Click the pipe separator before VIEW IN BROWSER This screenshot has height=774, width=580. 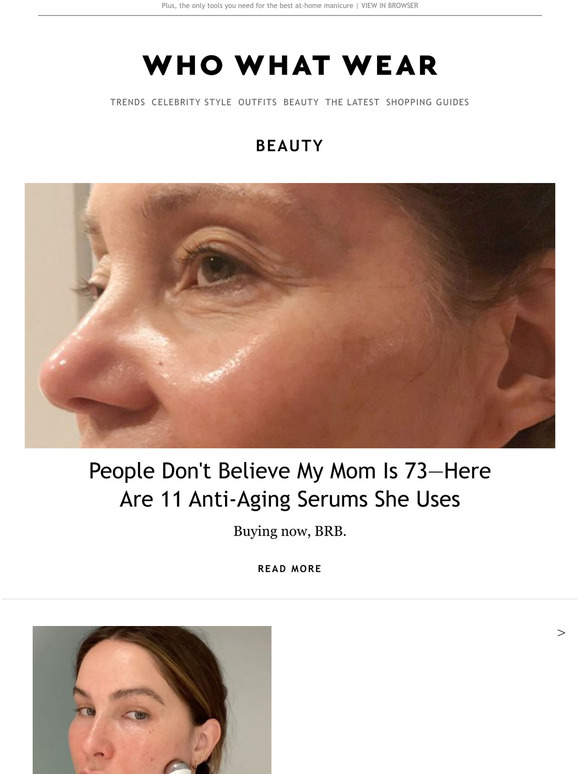coord(357,6)
